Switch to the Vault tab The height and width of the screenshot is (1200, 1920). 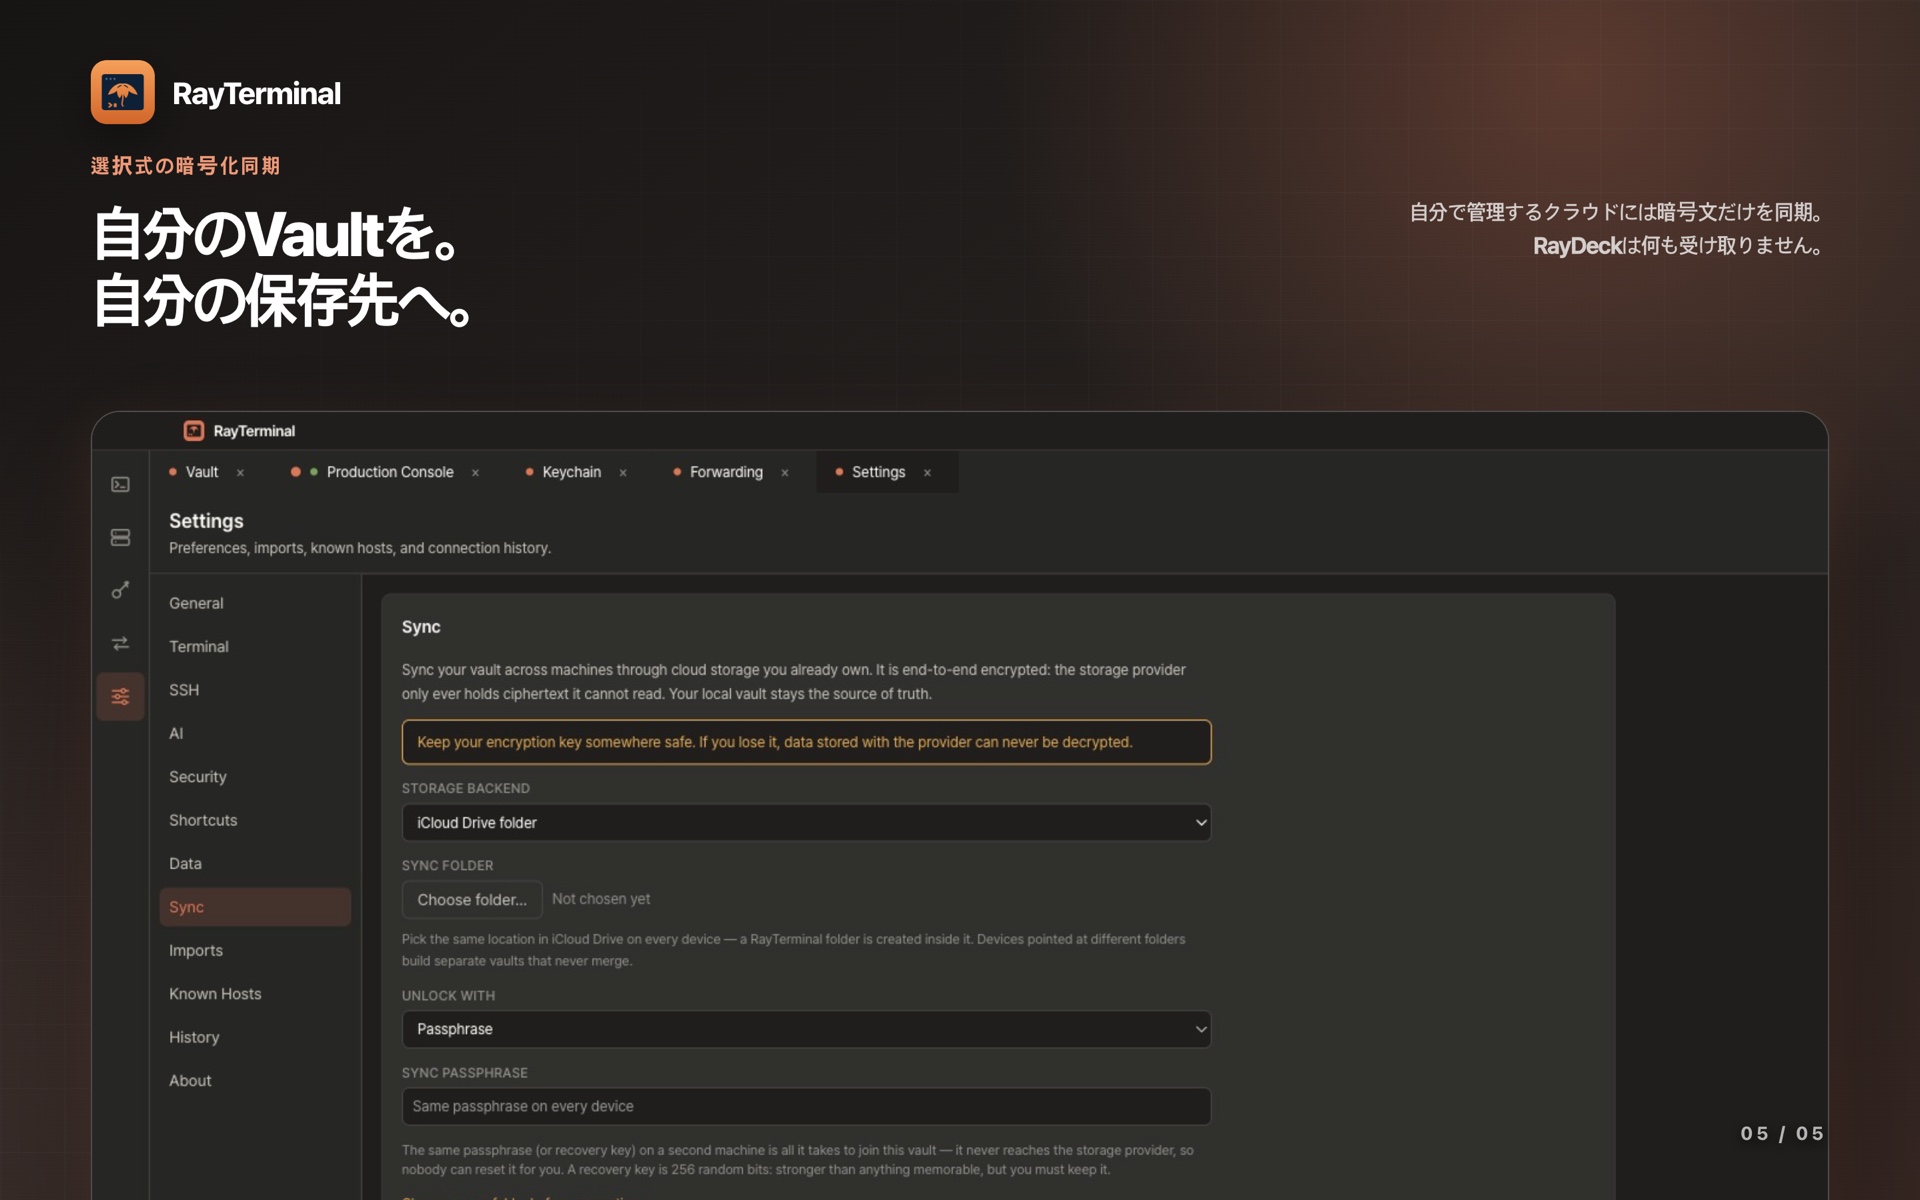tap(202, 472)
